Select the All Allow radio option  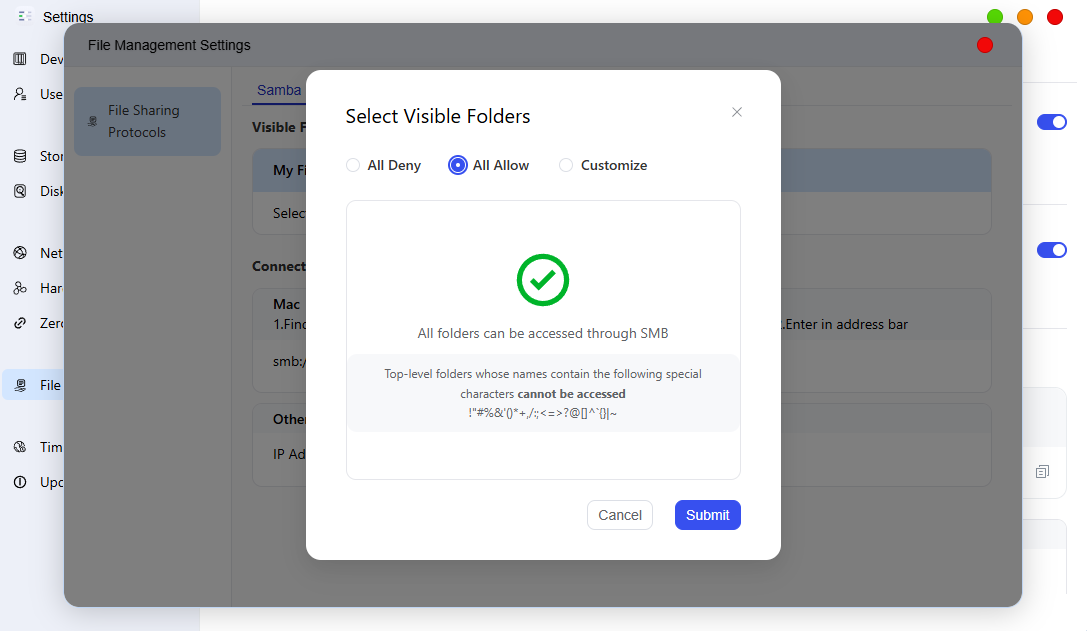(458, 165)
